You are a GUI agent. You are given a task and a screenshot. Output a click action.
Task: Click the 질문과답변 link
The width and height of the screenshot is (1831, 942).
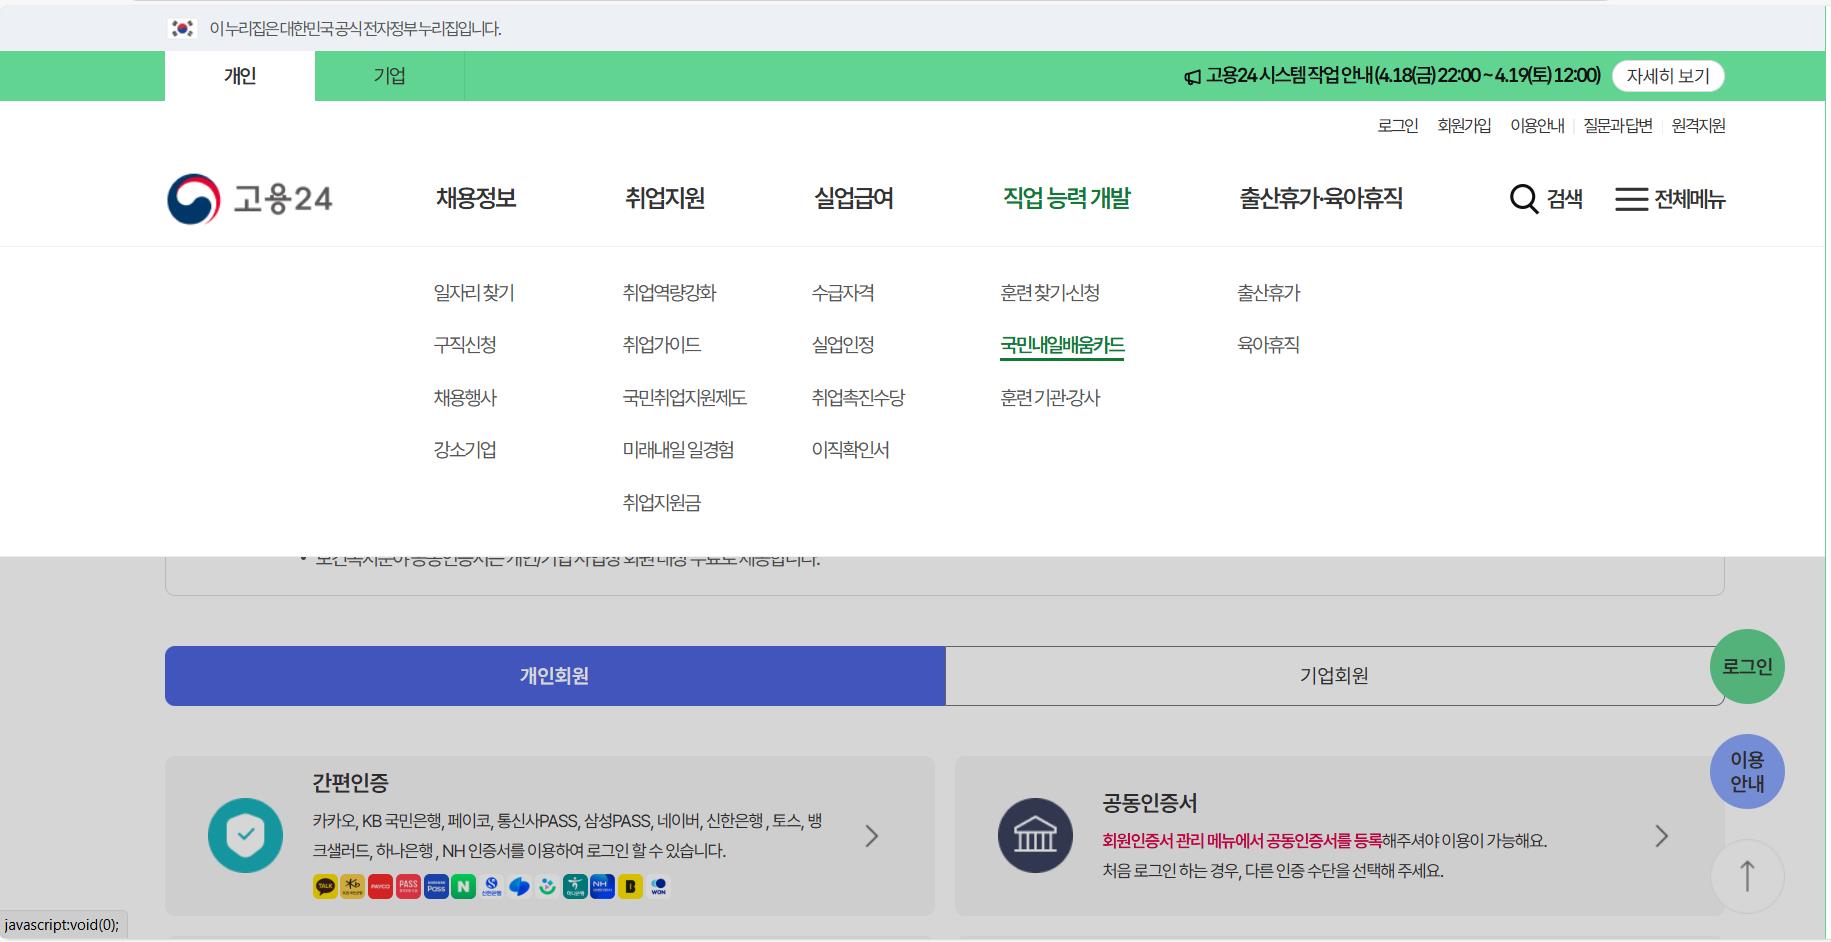pyautogui.click(x=1618, y=126)
